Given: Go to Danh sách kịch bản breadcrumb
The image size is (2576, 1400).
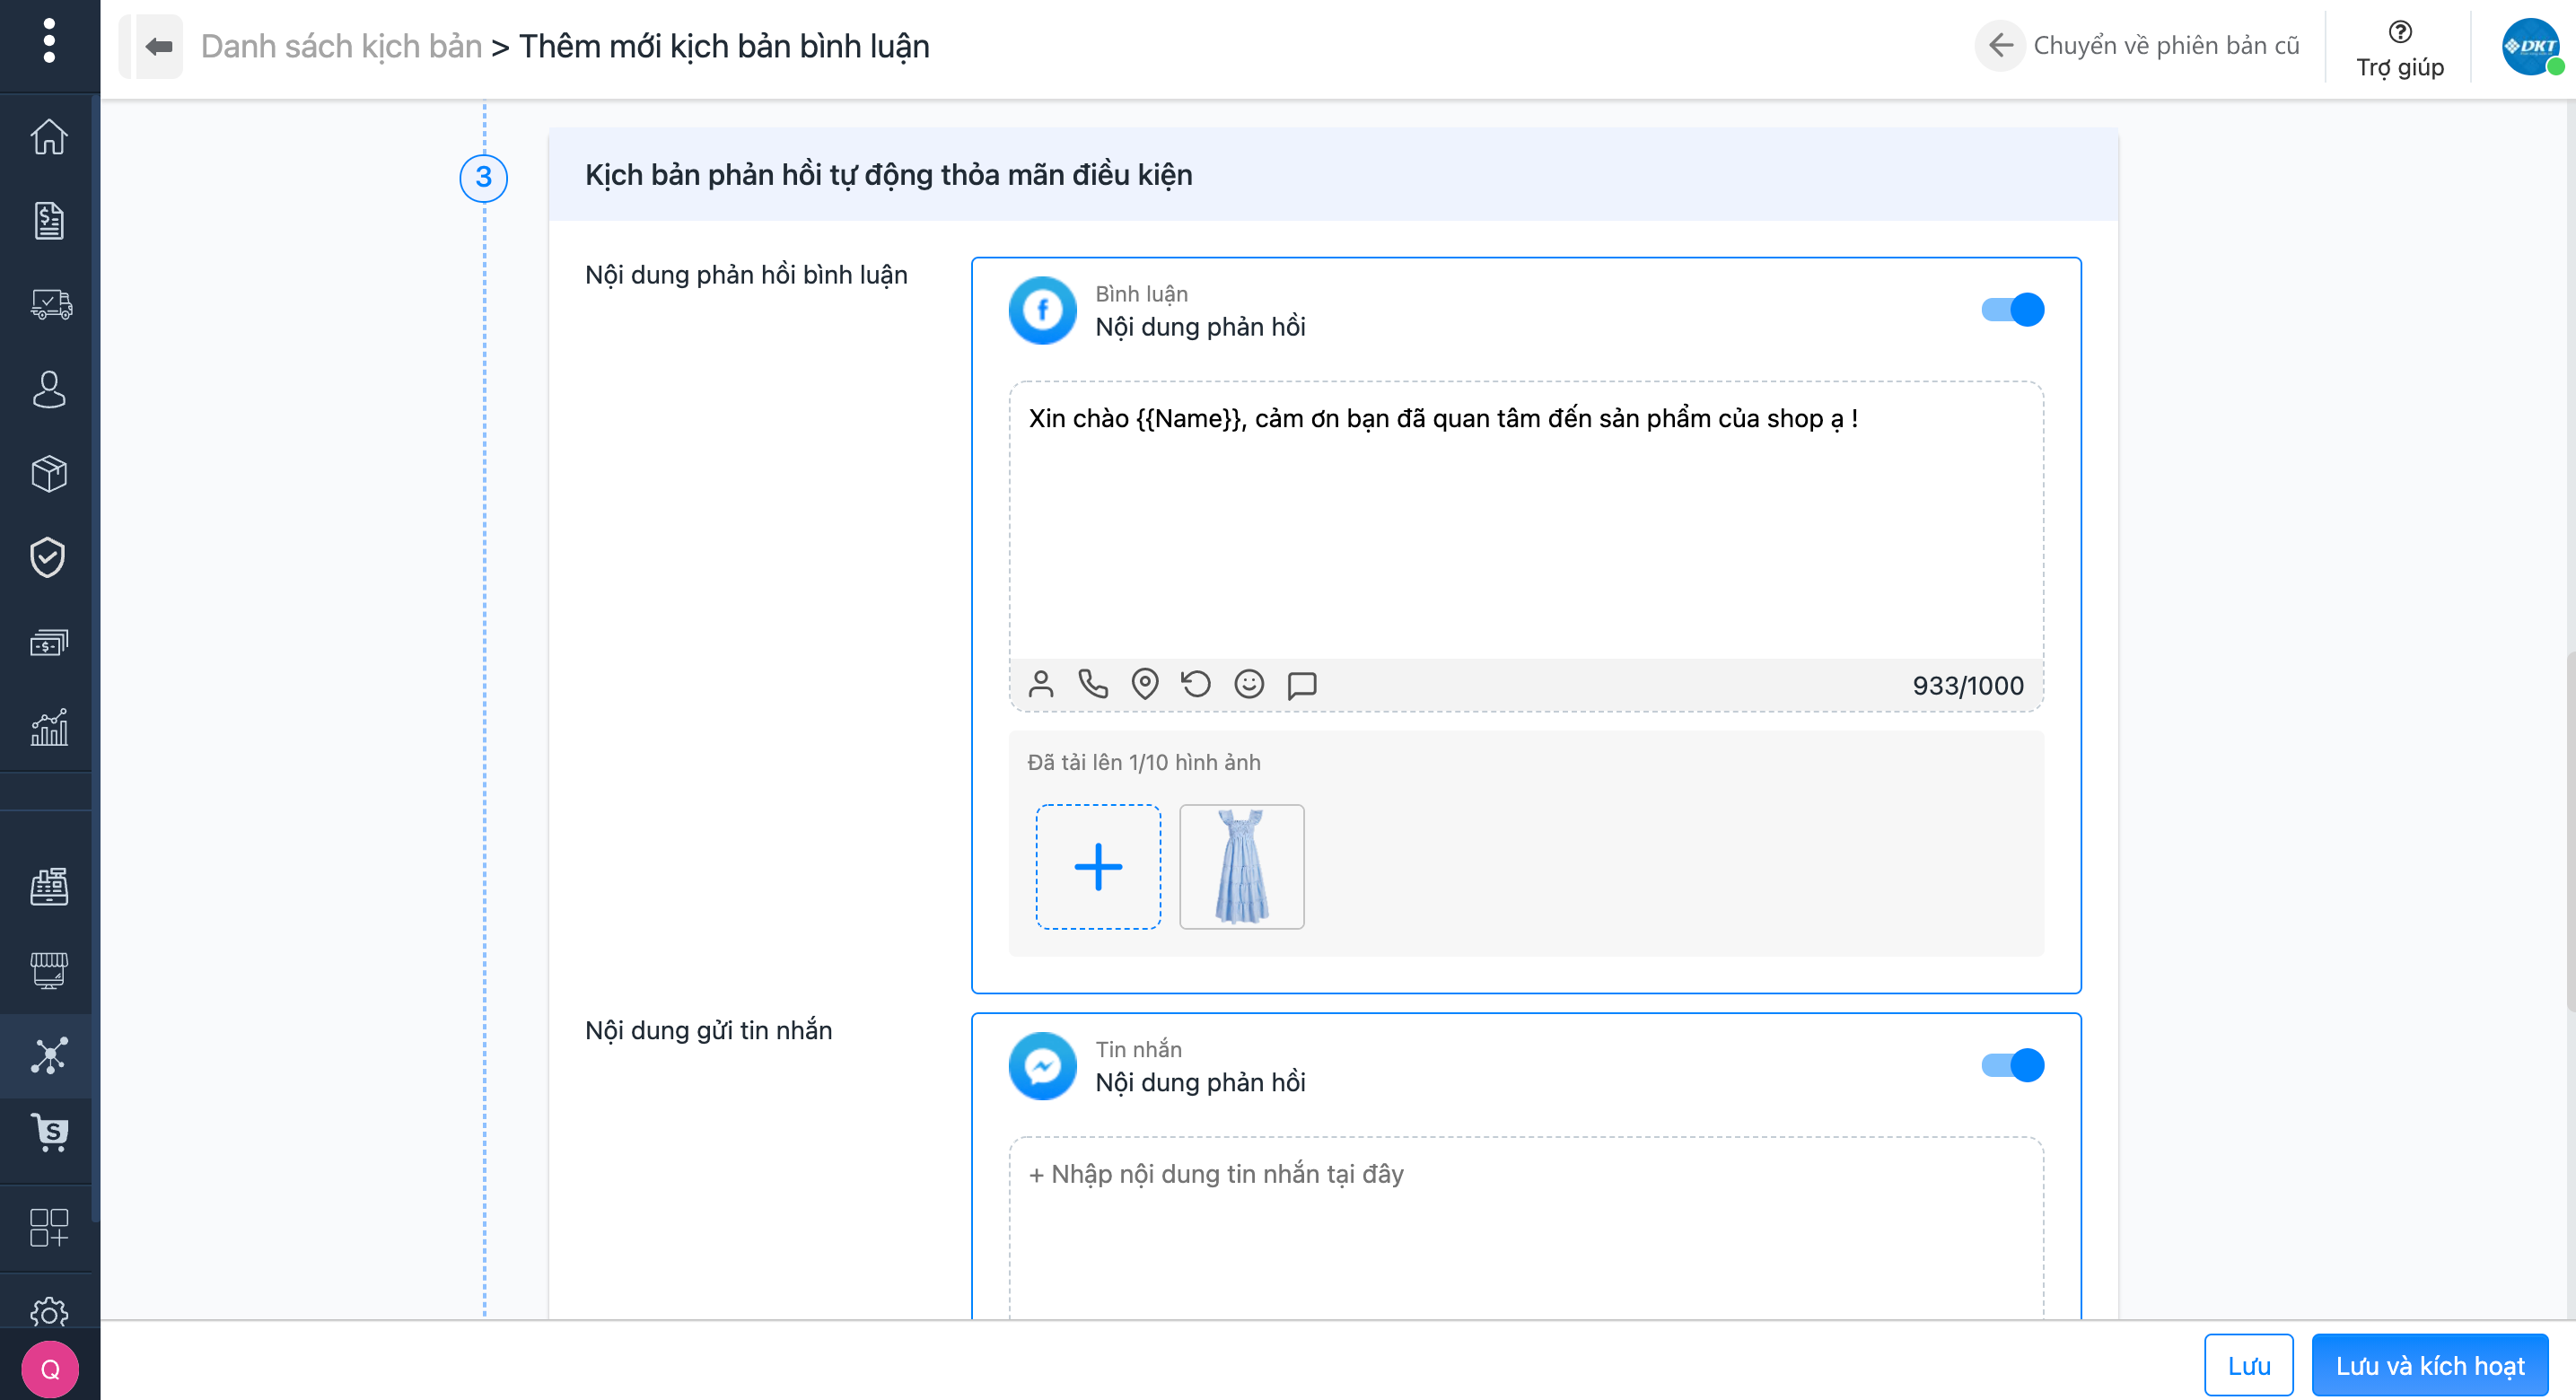Looking at the screenshot, I should [341, 46].
